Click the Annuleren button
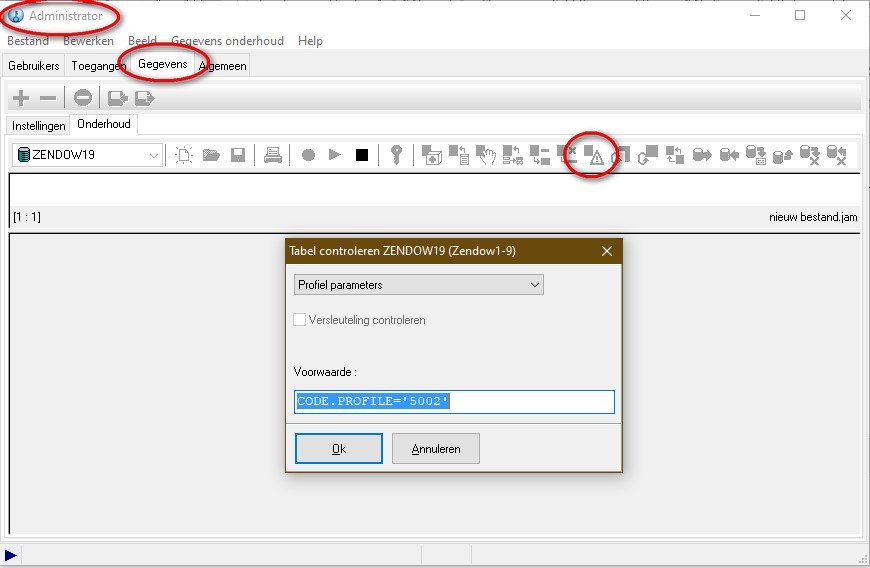 coord(436,449)
